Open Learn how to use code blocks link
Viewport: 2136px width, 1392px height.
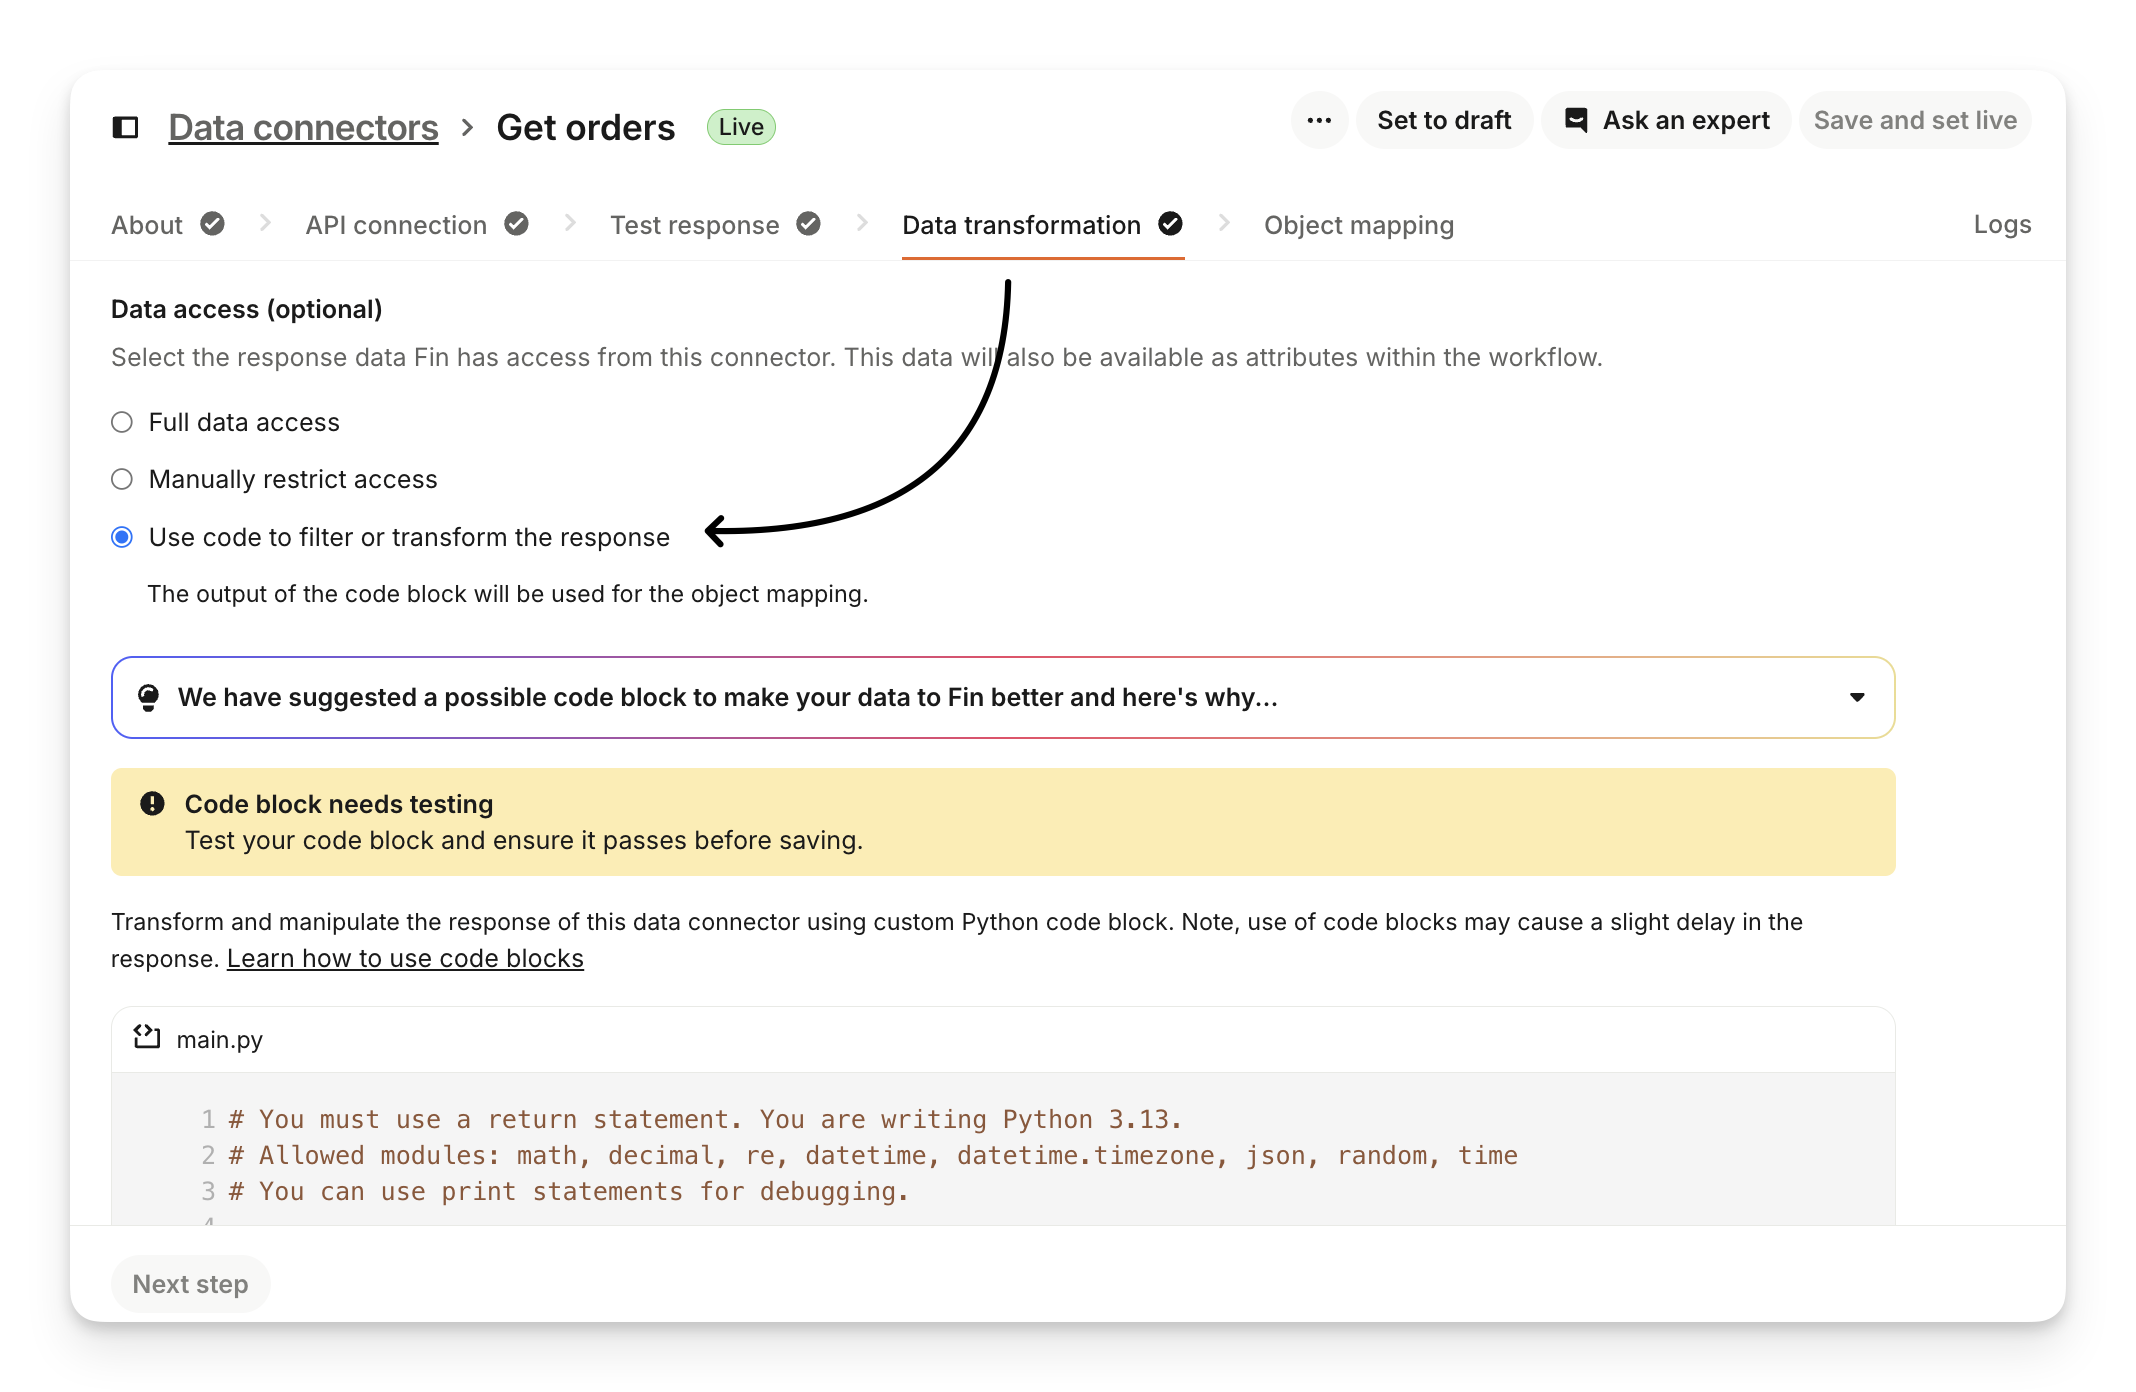pyautogui.click(x=405, y=958)
